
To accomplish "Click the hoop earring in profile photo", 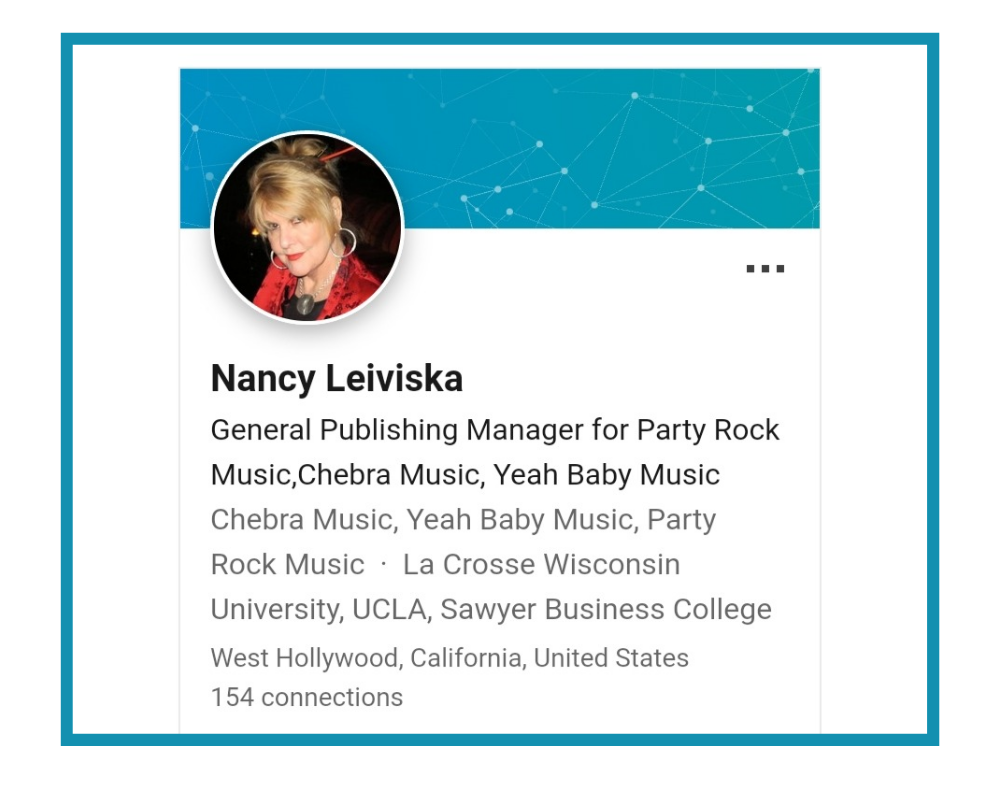I will pyautogui.click(x=345, y=242).
